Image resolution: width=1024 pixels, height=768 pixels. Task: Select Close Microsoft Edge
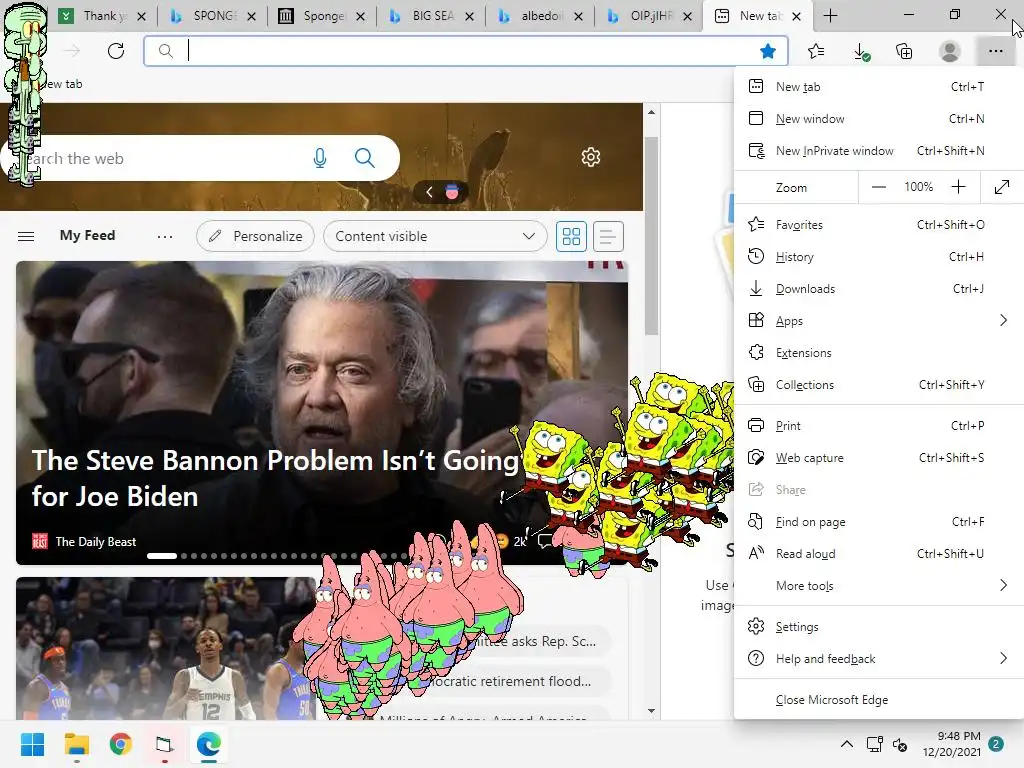click(x=878, y=700)
